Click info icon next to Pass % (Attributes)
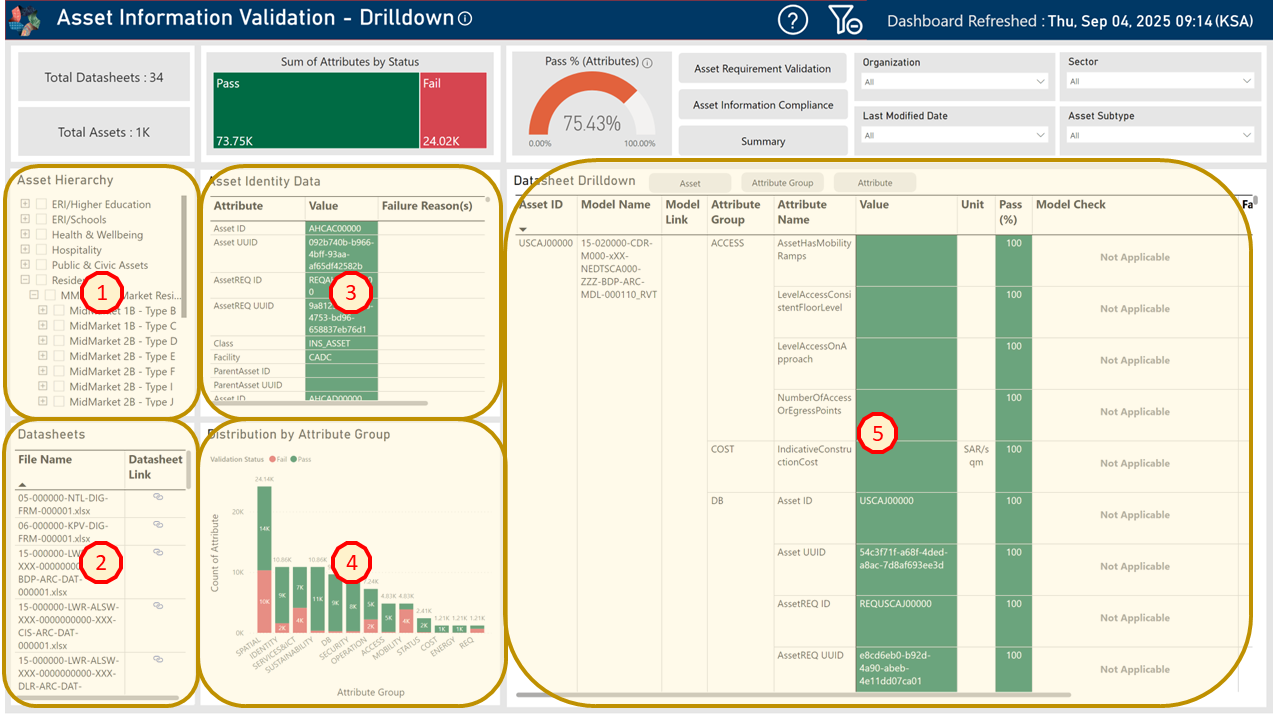Image resolution: width=1280 pixels, height=720 pixels. coord(647,63)
